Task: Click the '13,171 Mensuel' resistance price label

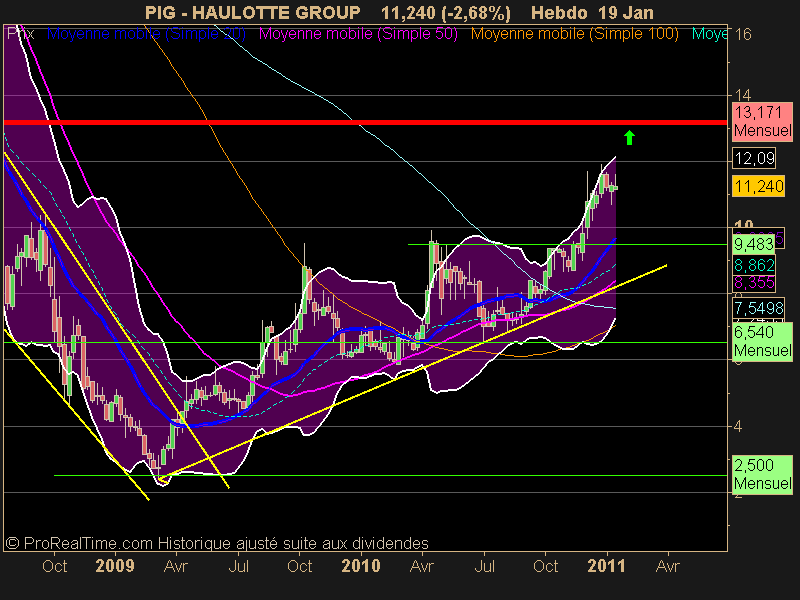Action: (x=763, y=121)
